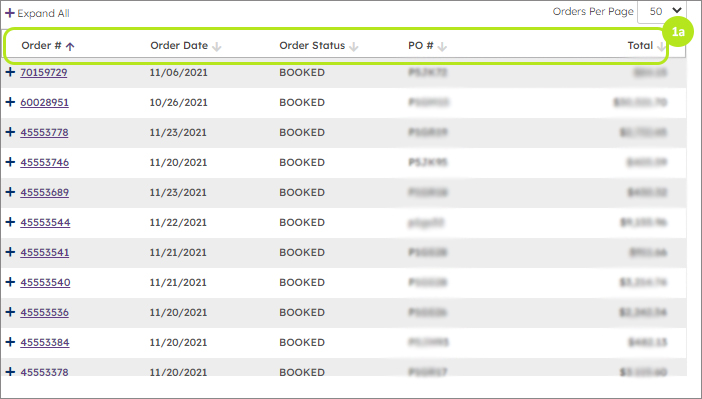
Task: Open order link 60028951
Action: click(x=44, y=103)
